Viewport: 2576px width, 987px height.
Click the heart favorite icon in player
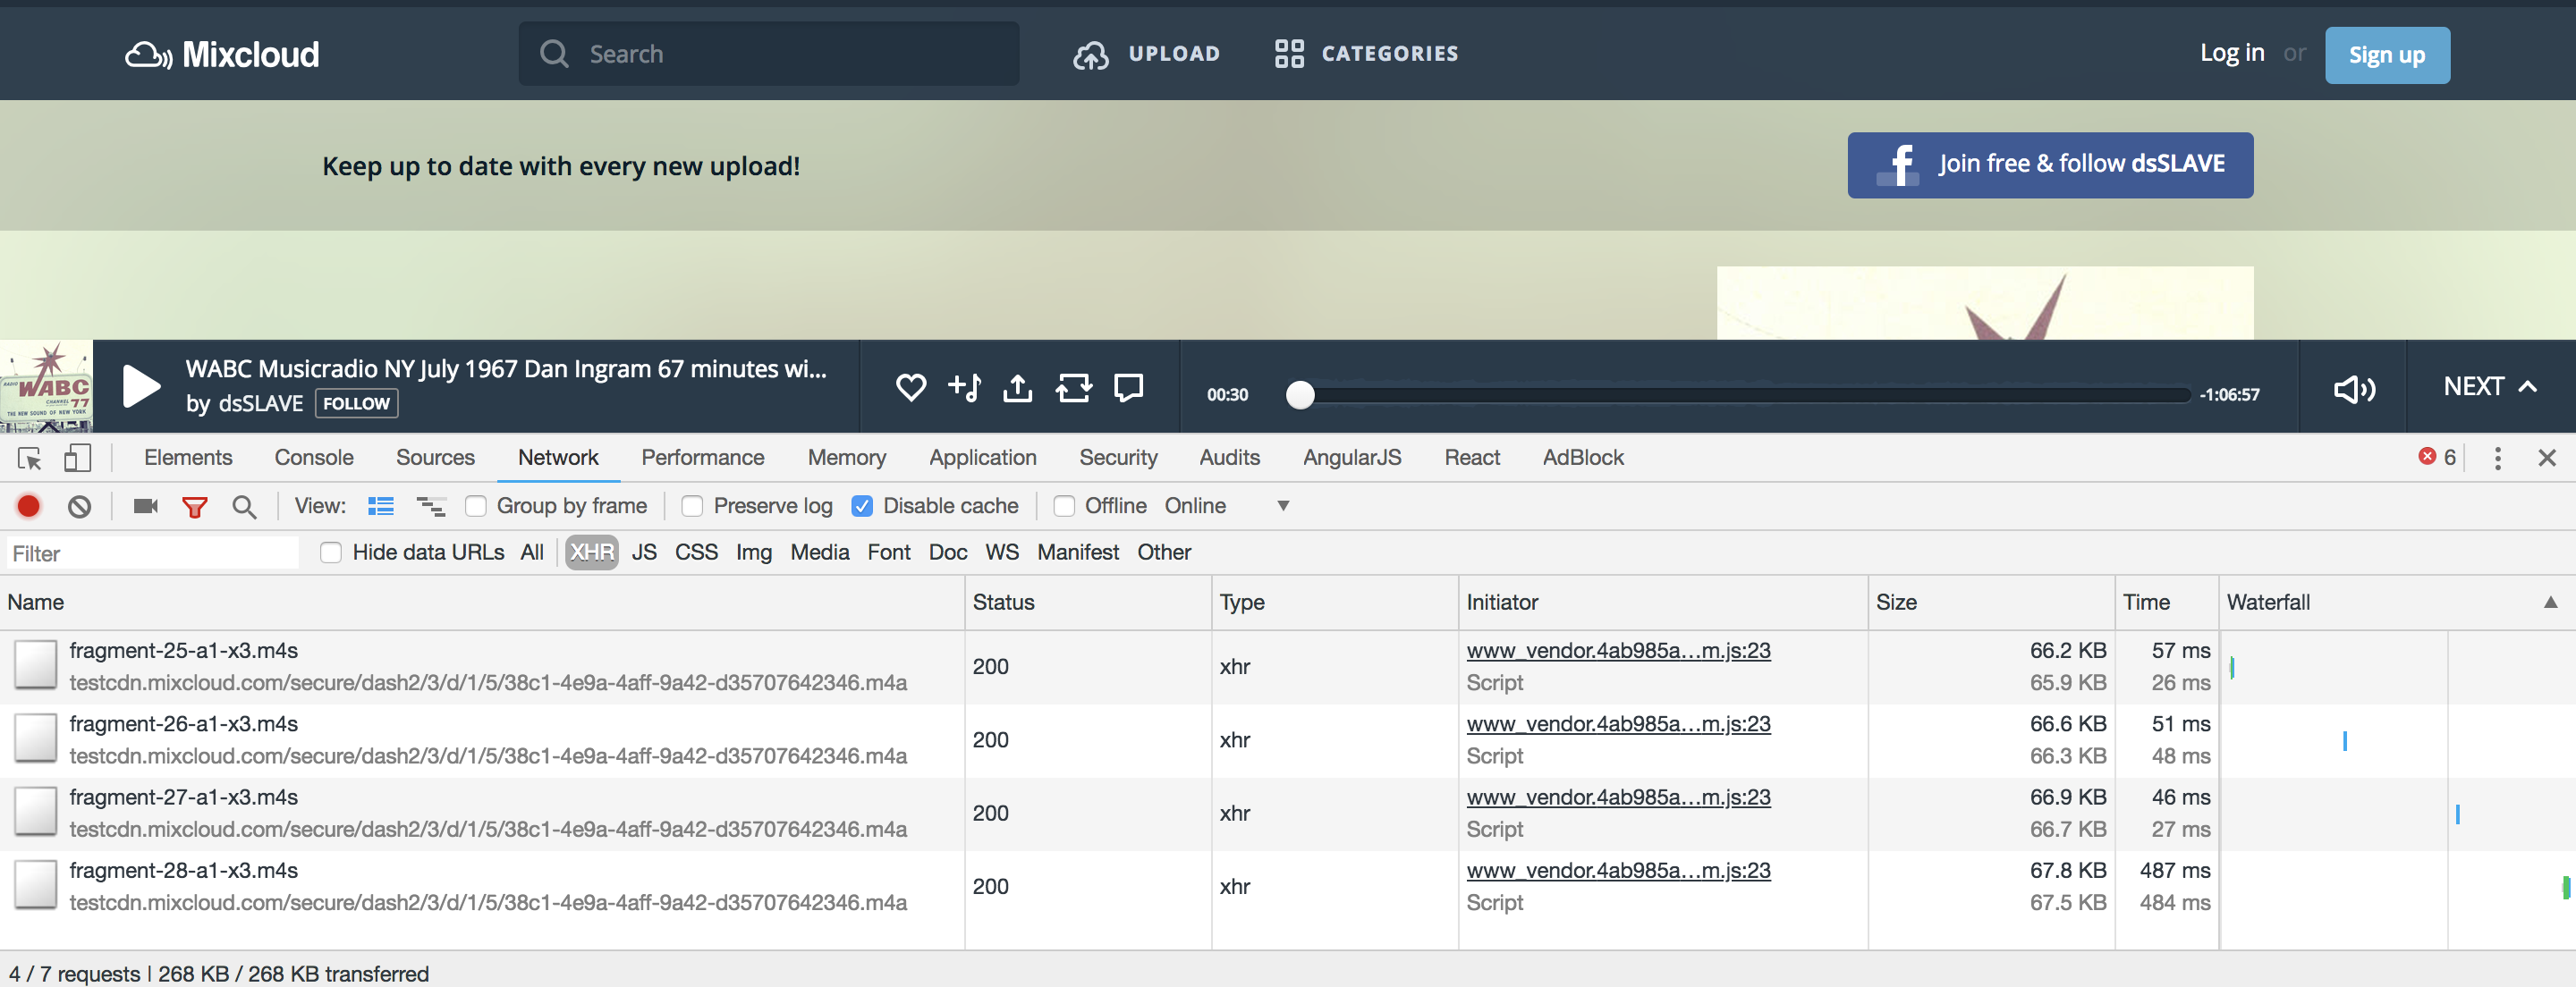[x=910, y=387]
